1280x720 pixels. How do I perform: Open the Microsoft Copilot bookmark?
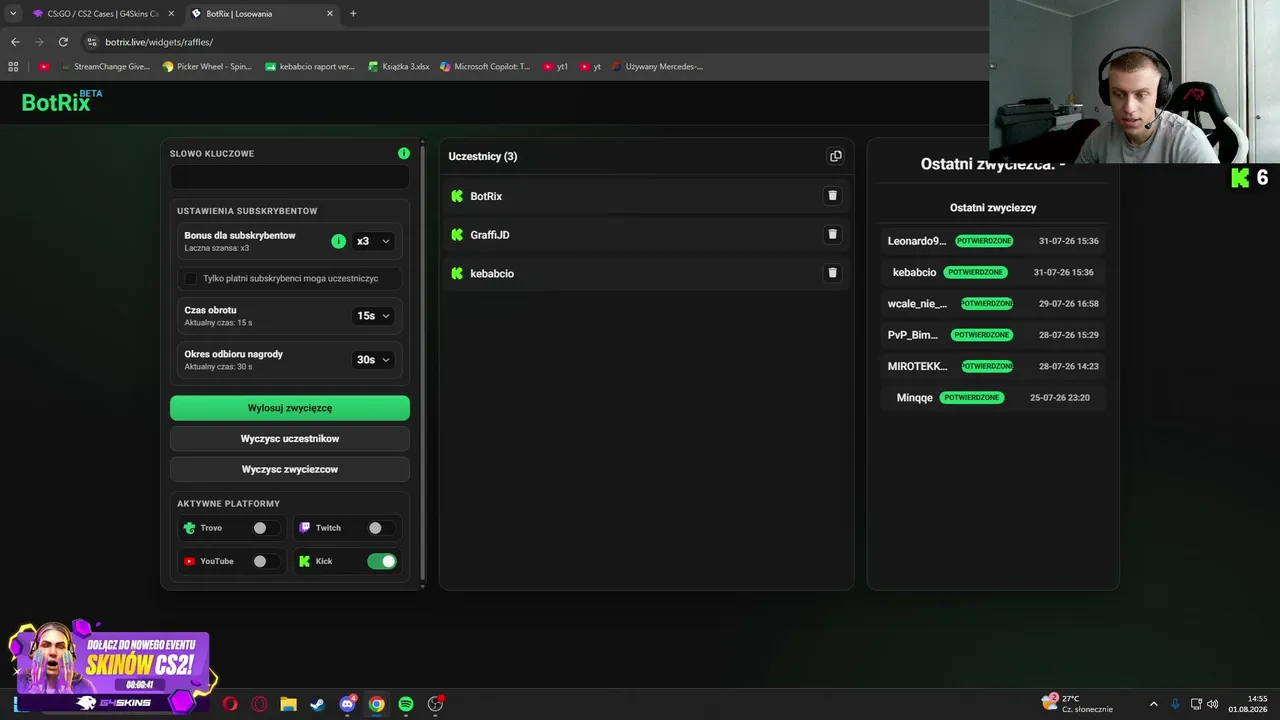[485, 67]
